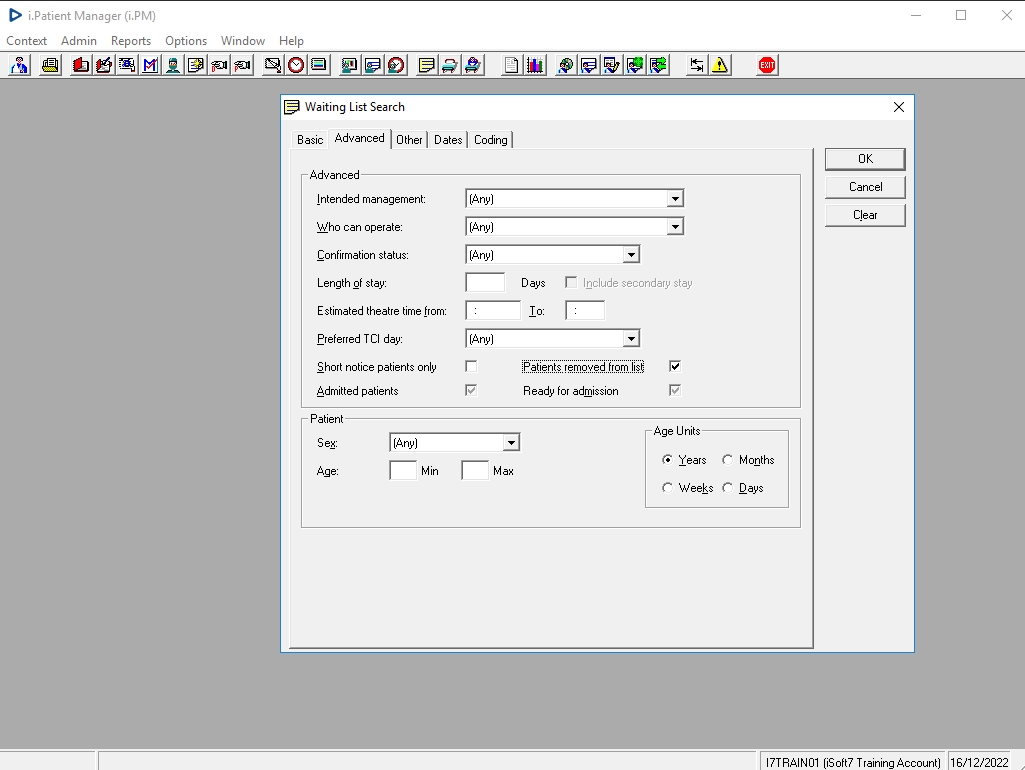Open the Window menu
This screenshot has height=770, width=1025.
point(243,41)
